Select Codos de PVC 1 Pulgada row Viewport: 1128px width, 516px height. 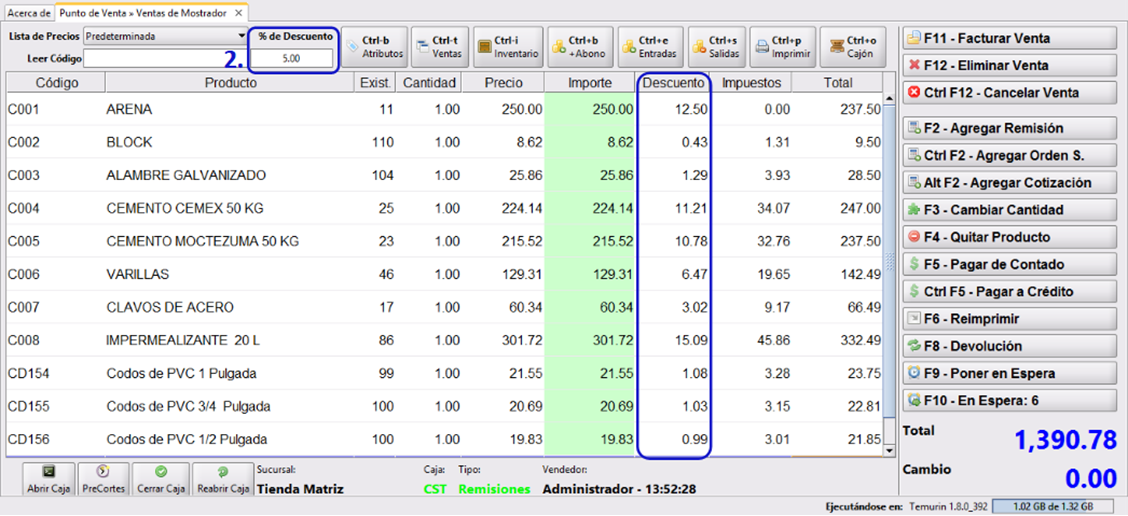[x=445, y=374]
